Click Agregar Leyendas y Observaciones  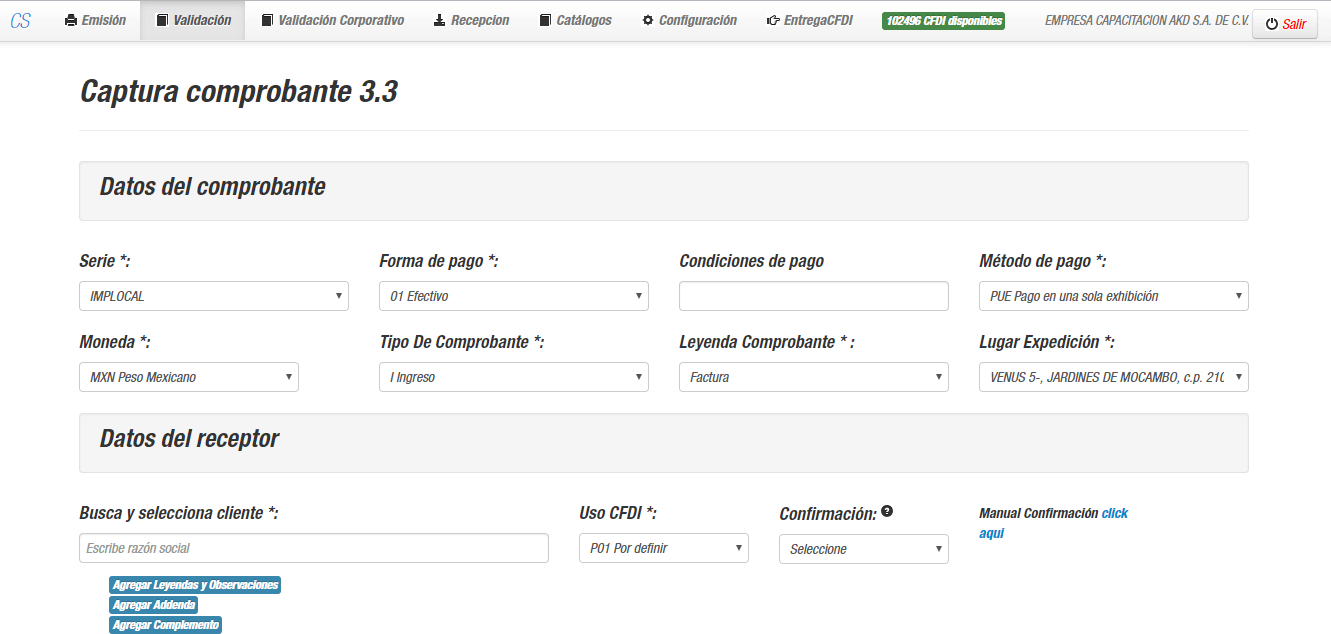[195, 585]
